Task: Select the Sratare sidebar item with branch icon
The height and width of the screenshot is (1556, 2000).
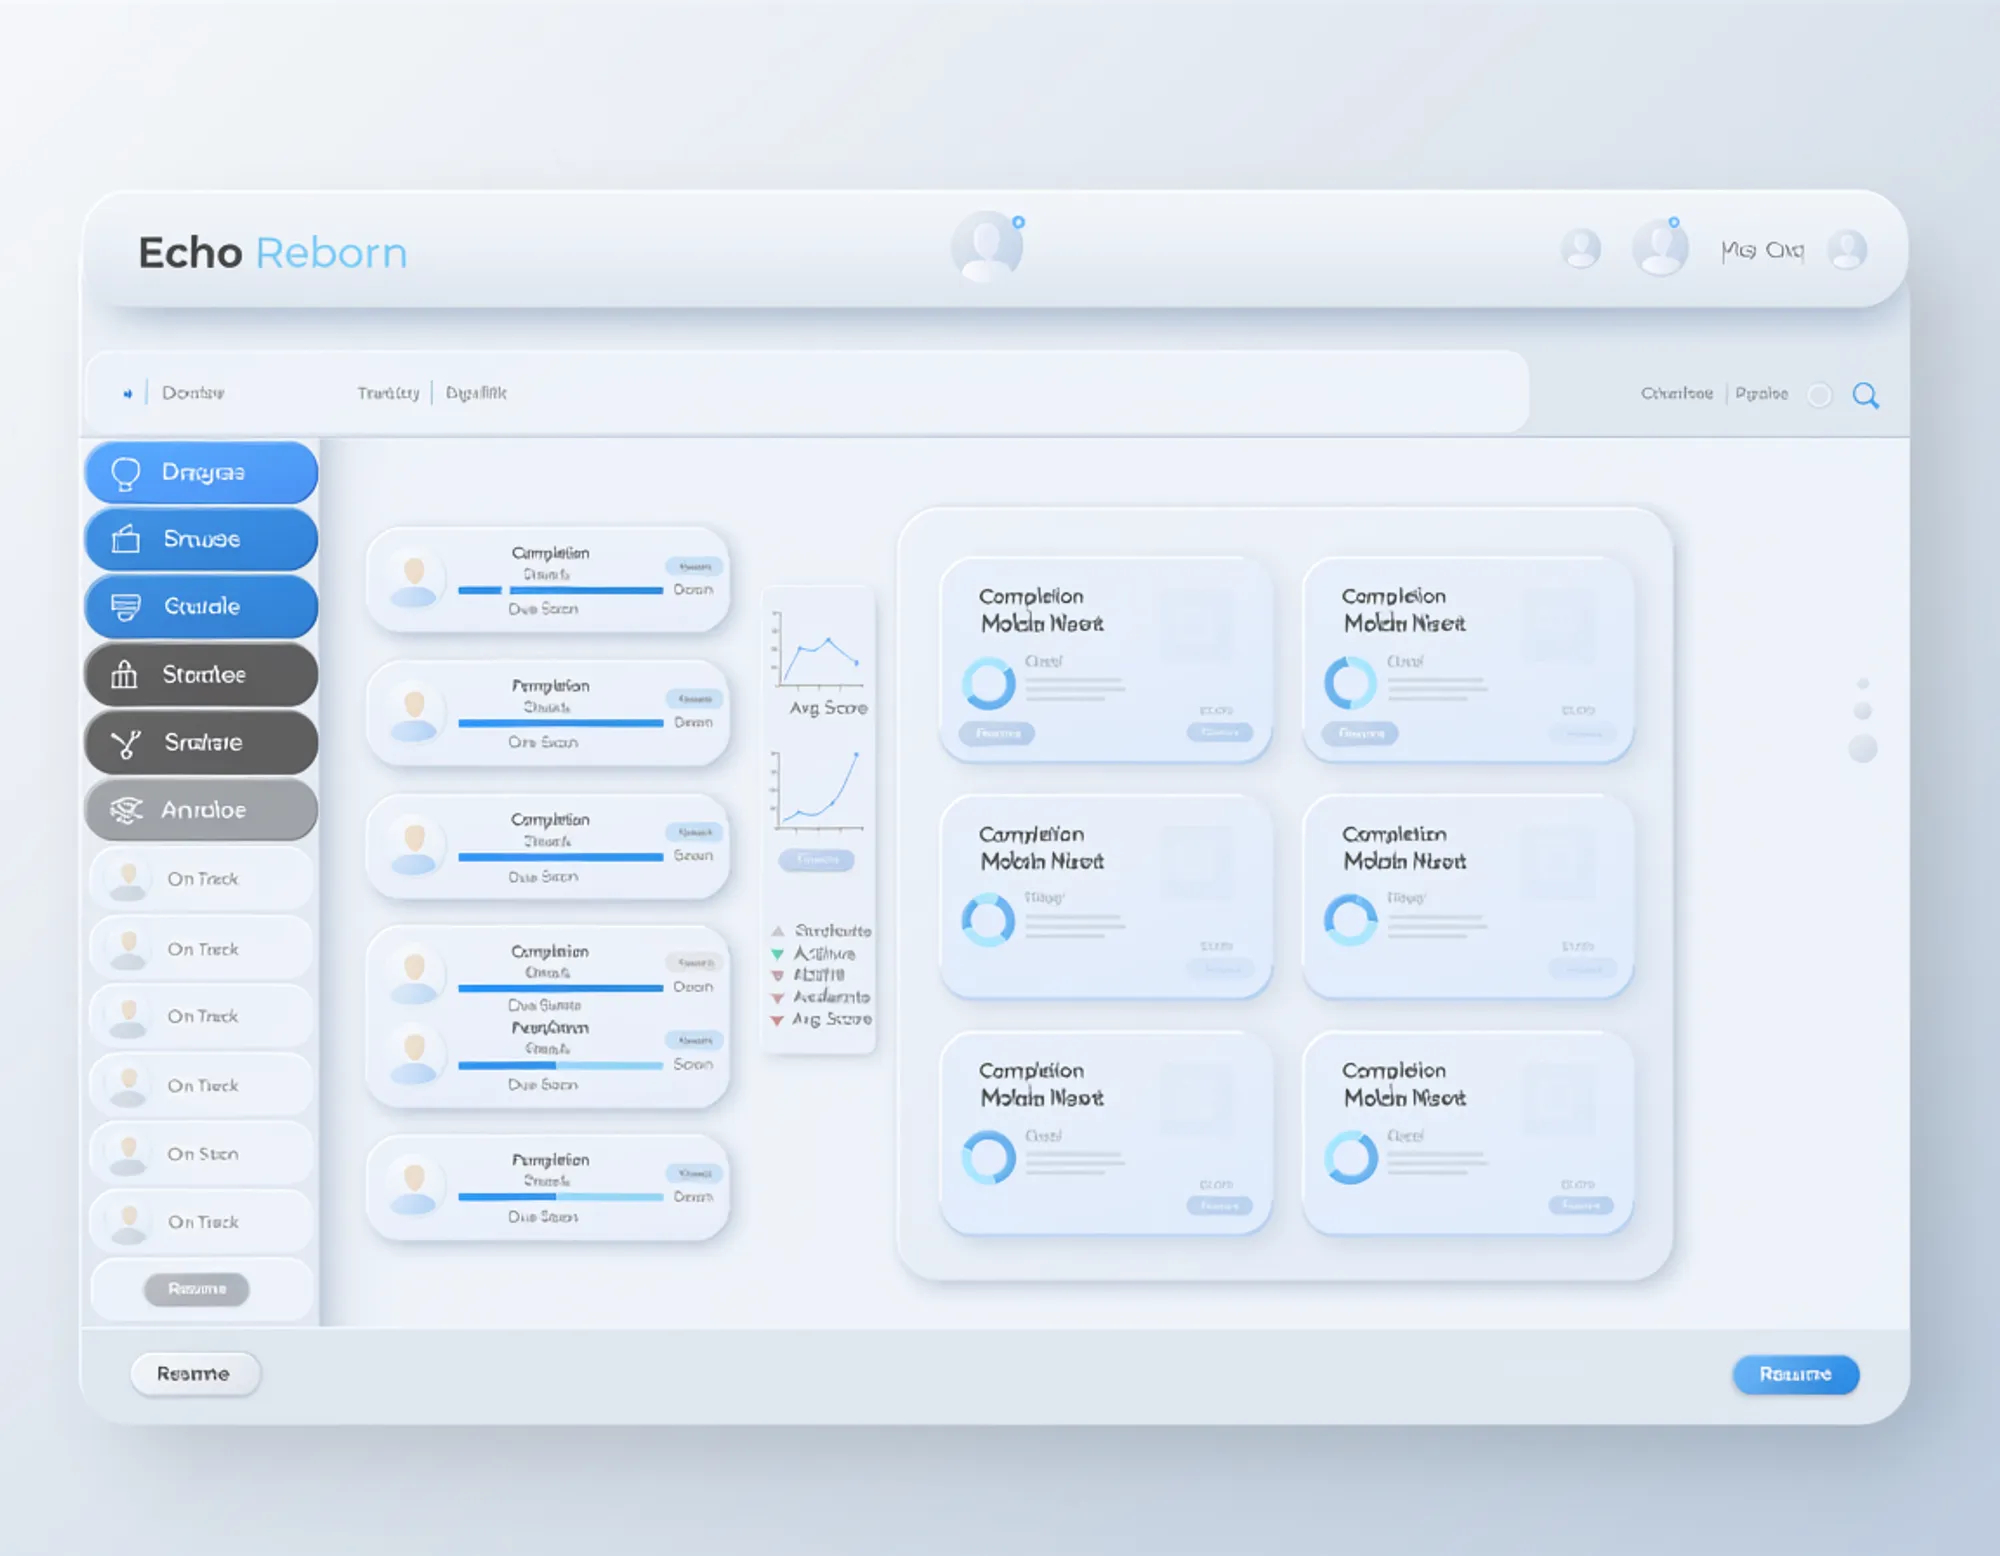Action: [x=201, y=742]
